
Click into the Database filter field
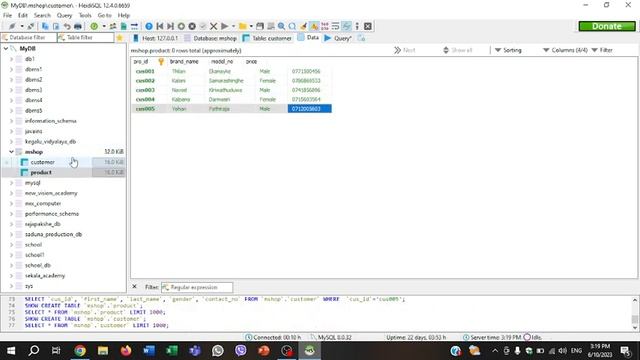[x=29, y=38]
